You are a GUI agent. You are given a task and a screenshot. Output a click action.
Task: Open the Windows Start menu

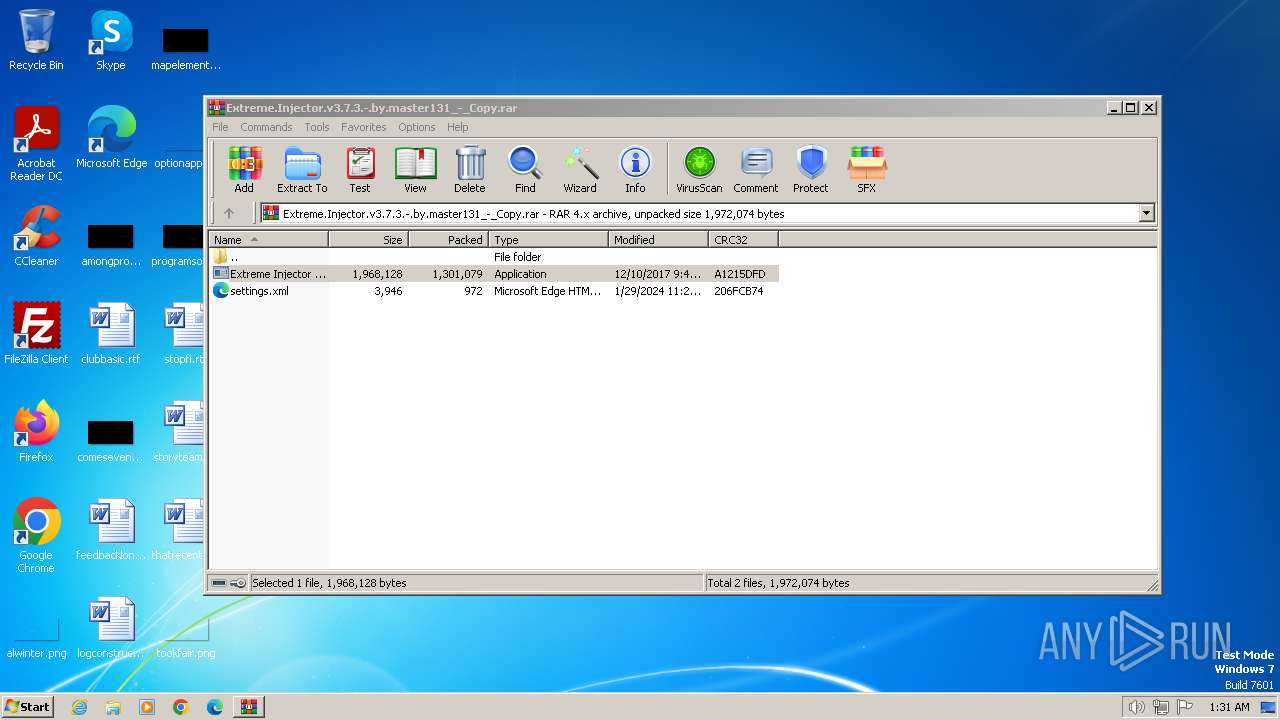coord(27,707)
